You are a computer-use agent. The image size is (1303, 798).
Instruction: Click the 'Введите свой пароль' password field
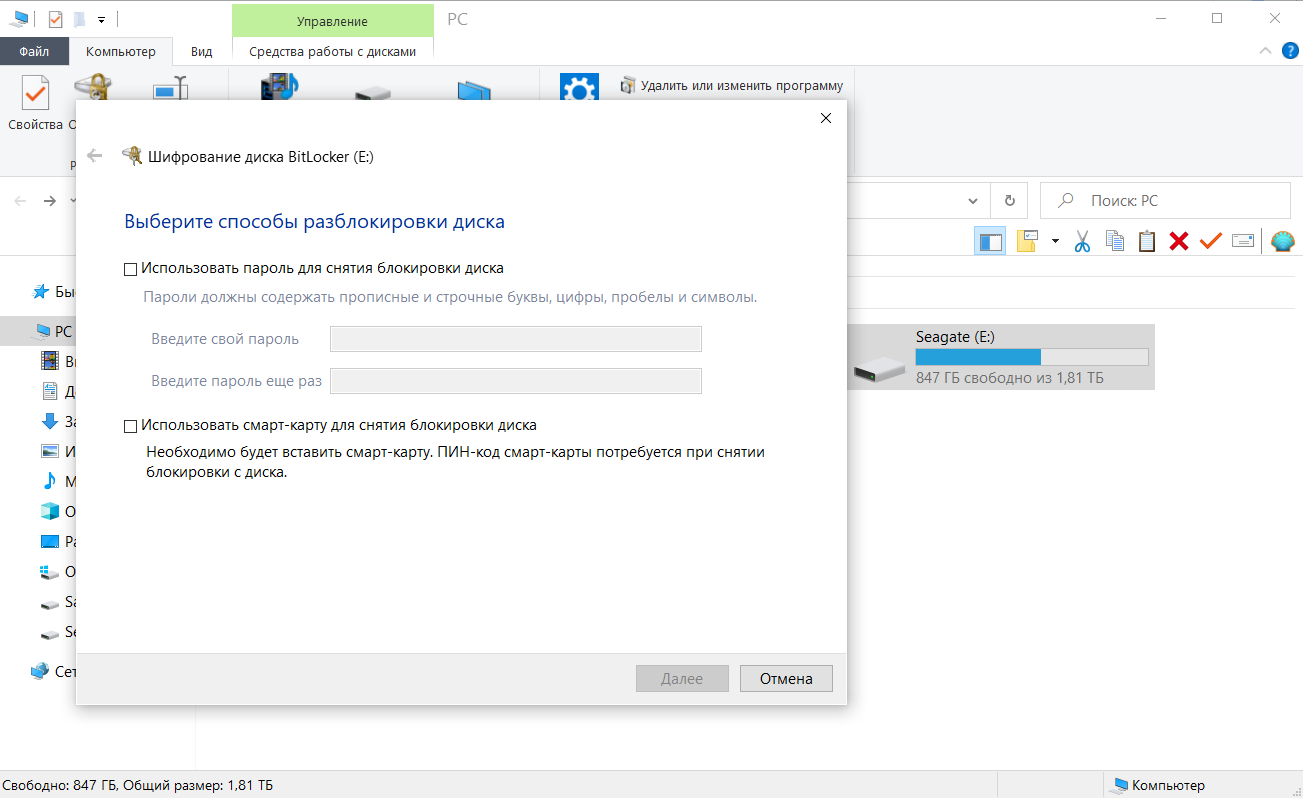[x=516, y=339]
